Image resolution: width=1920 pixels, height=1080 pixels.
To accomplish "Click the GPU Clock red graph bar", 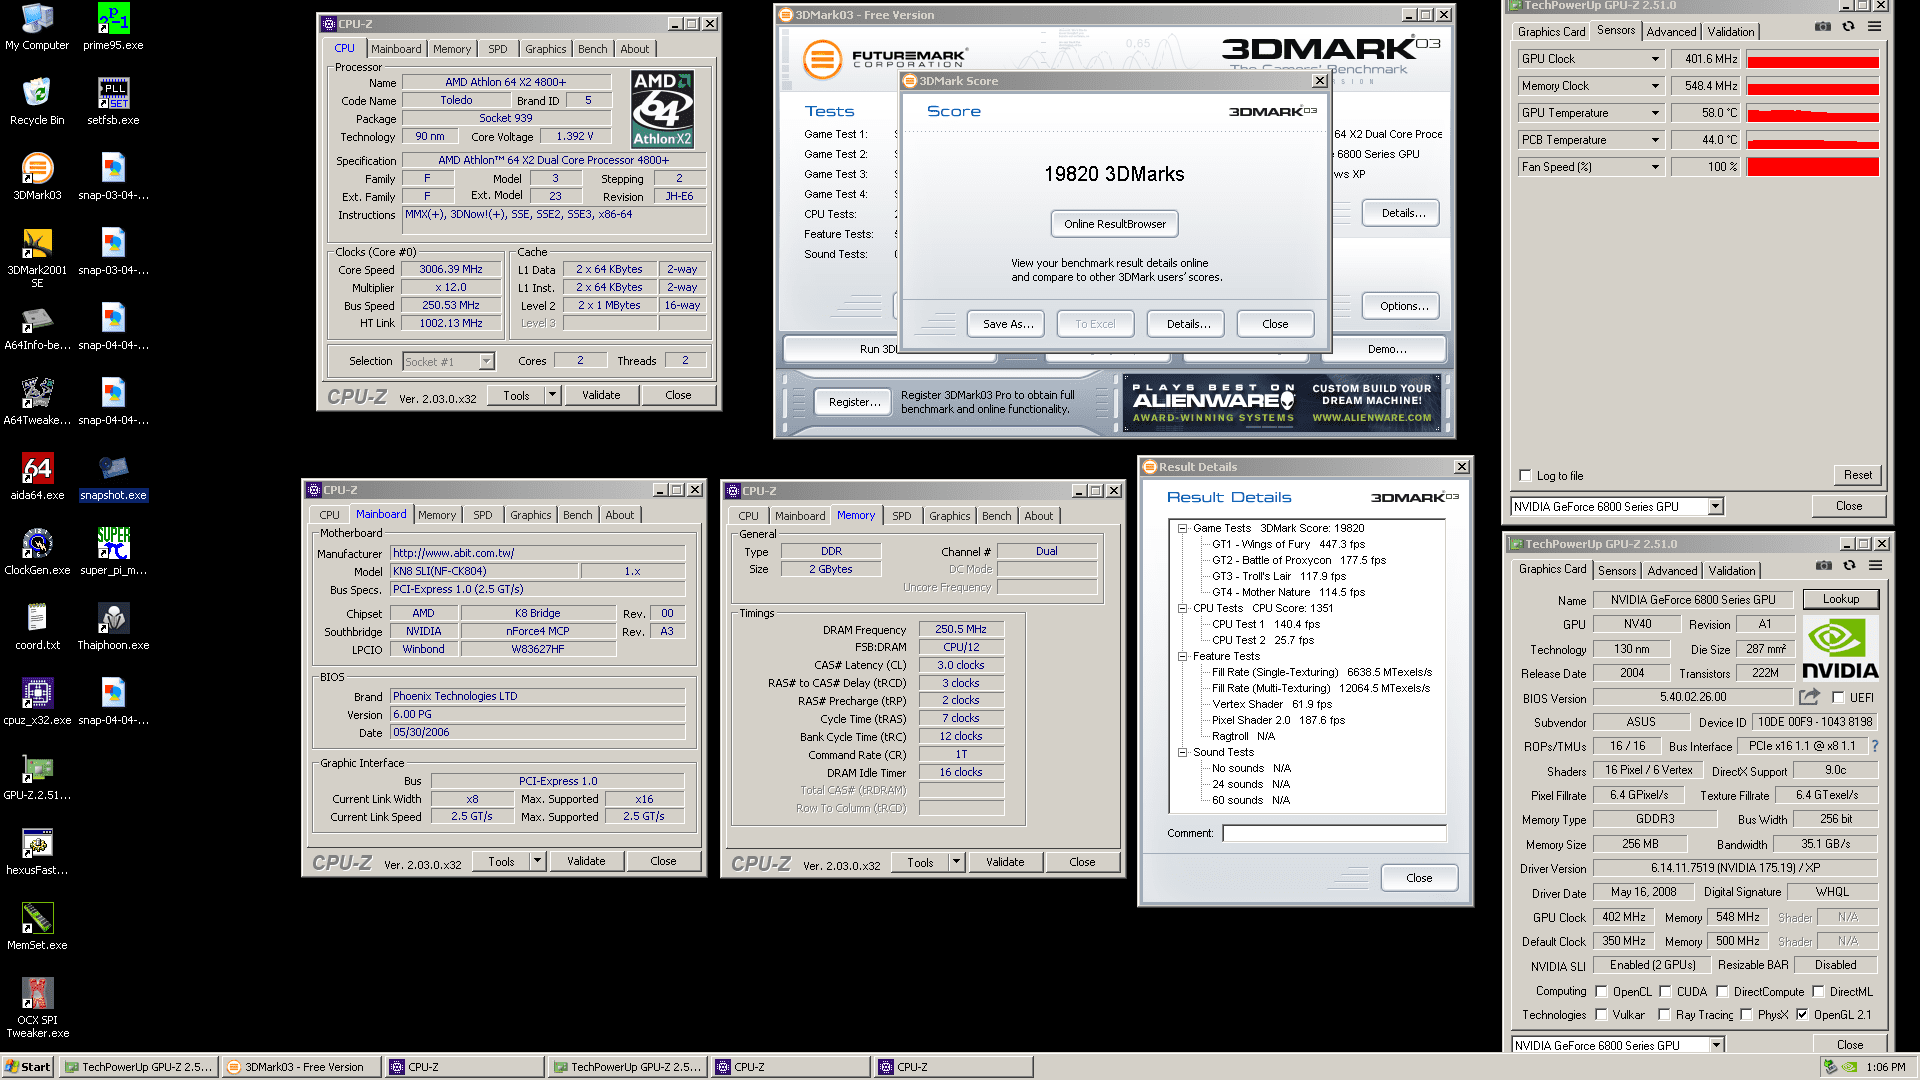I will tap(1812, 59).
